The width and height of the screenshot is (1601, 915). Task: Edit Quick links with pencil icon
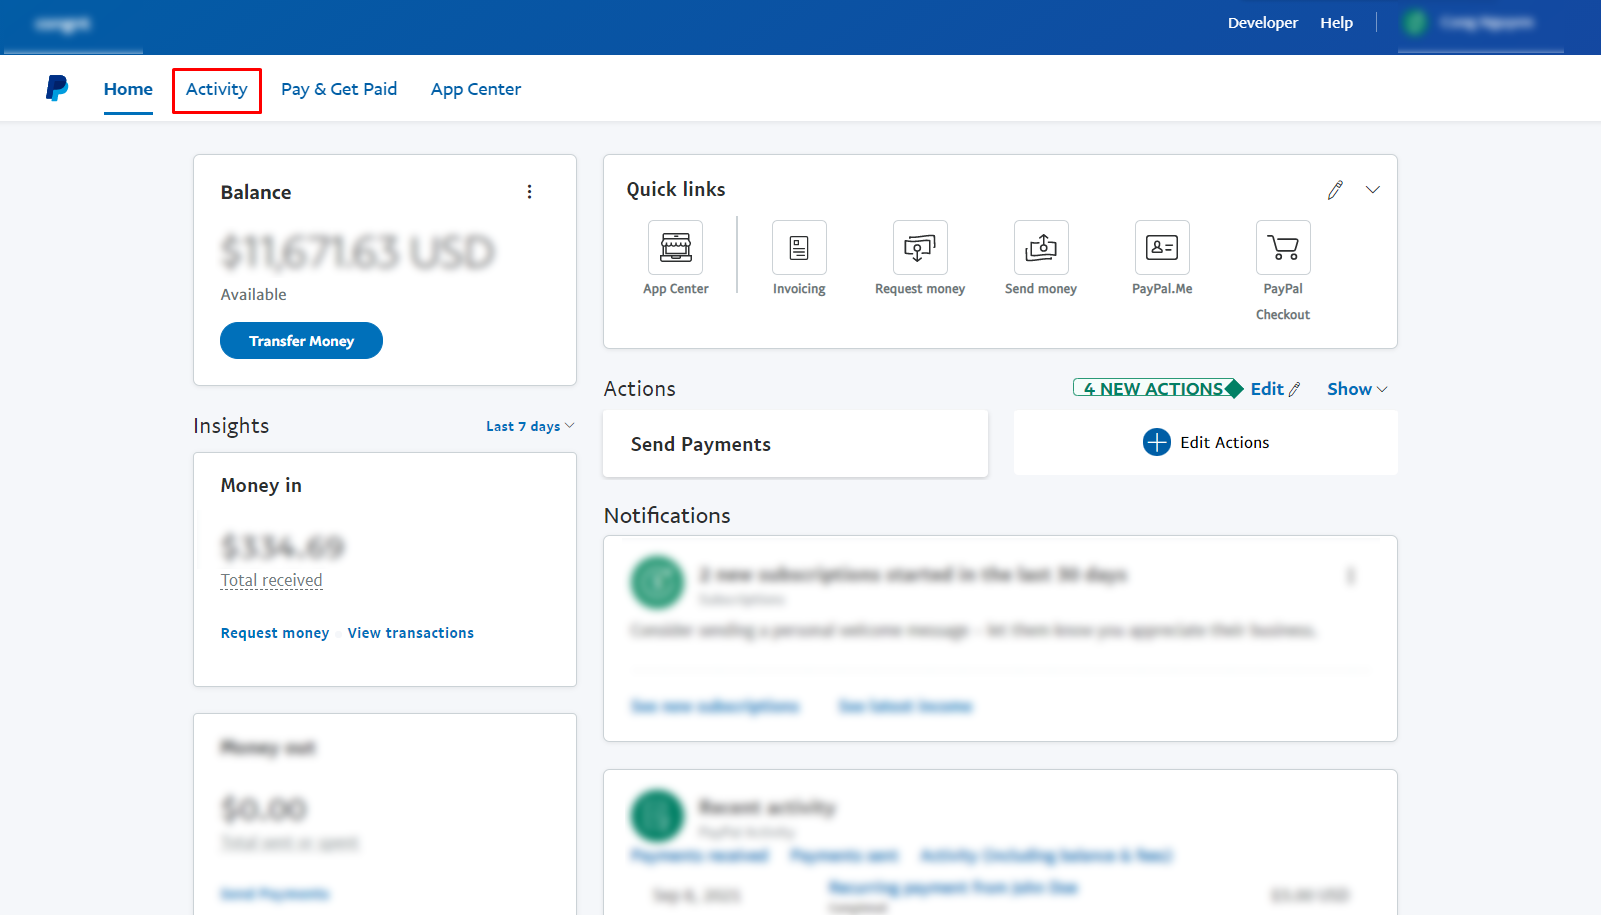coord(1335,190)
